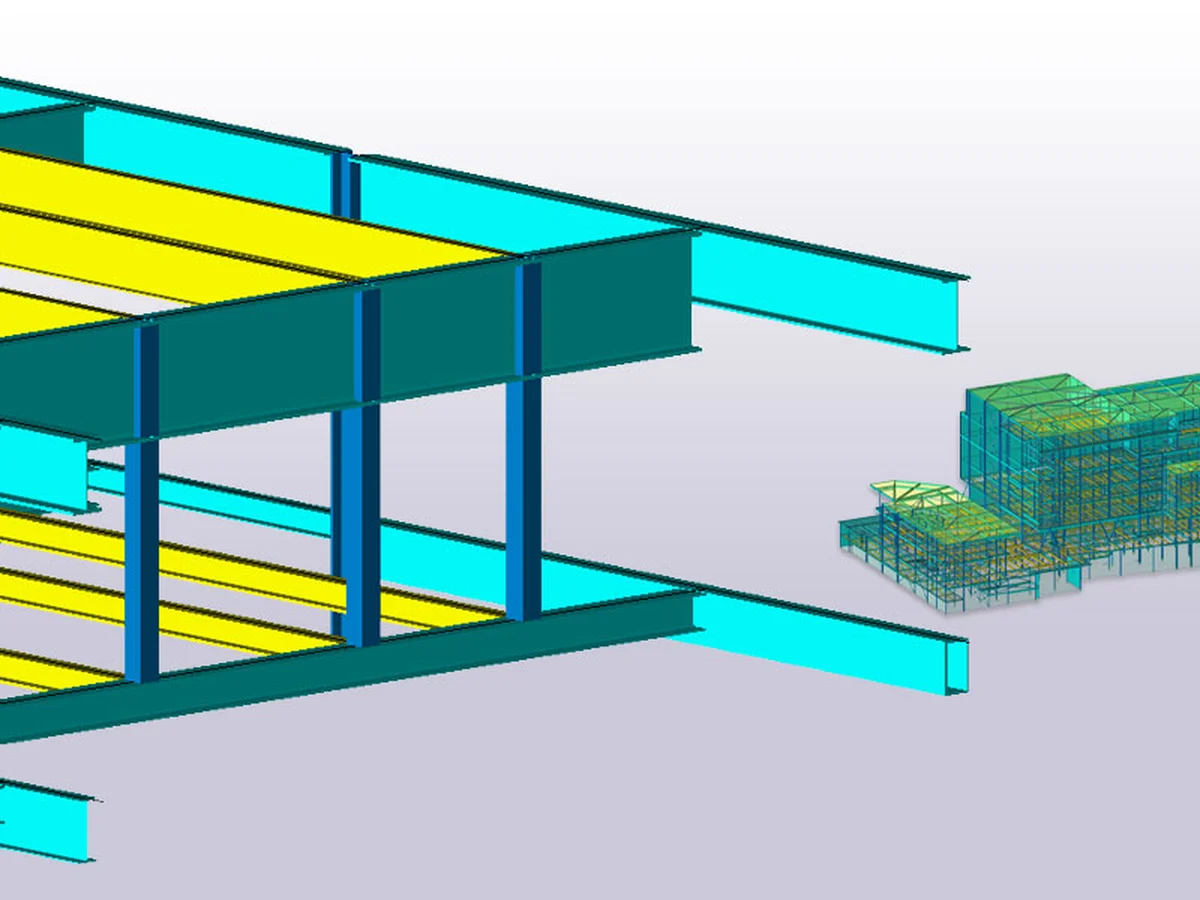Pick the leftmost blue column

pyautogui.click(x=141, y=560)
